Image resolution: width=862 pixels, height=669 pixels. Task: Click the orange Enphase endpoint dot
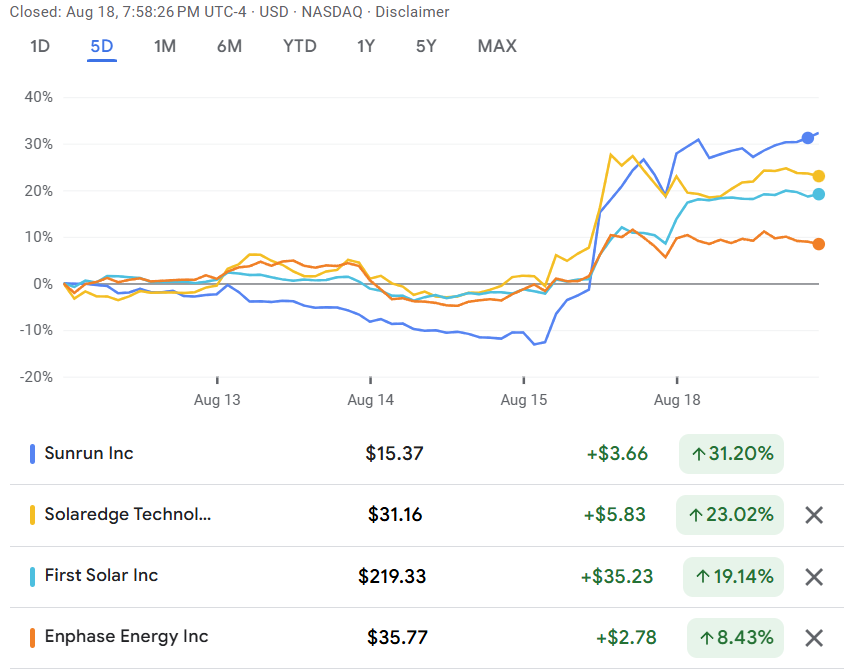click(x=819, y=244)
